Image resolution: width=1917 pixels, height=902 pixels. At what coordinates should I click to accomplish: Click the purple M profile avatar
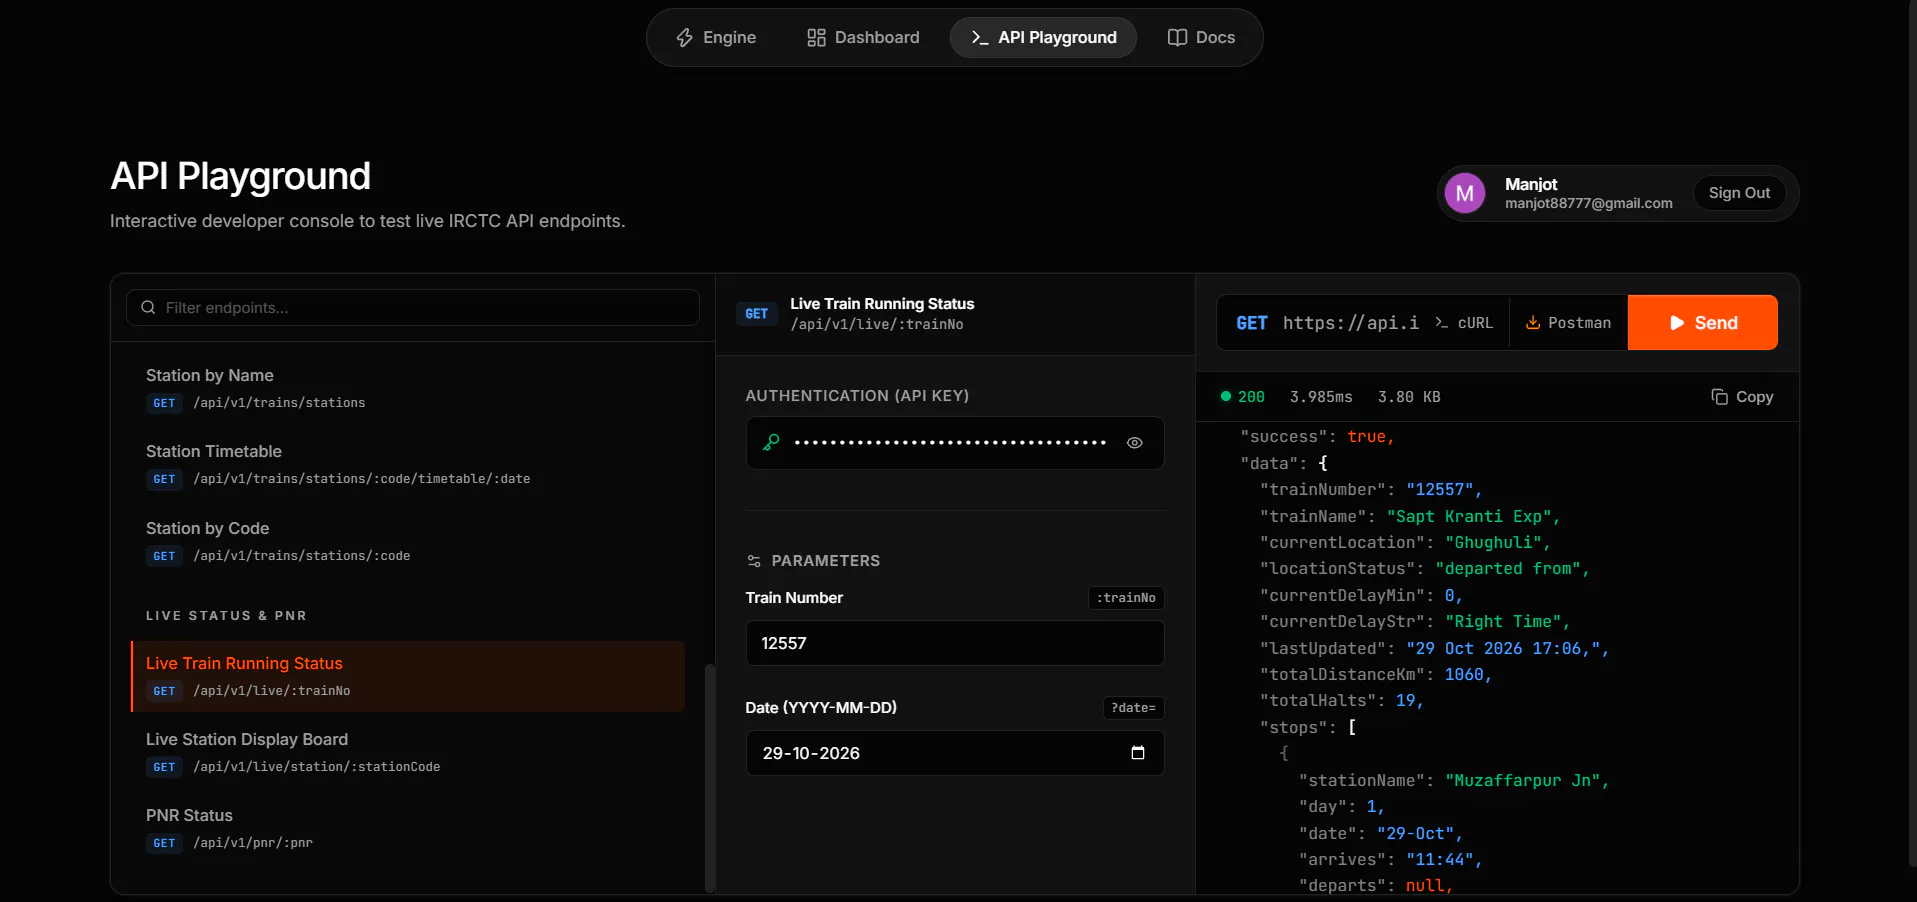click(x=1465, y=193)
